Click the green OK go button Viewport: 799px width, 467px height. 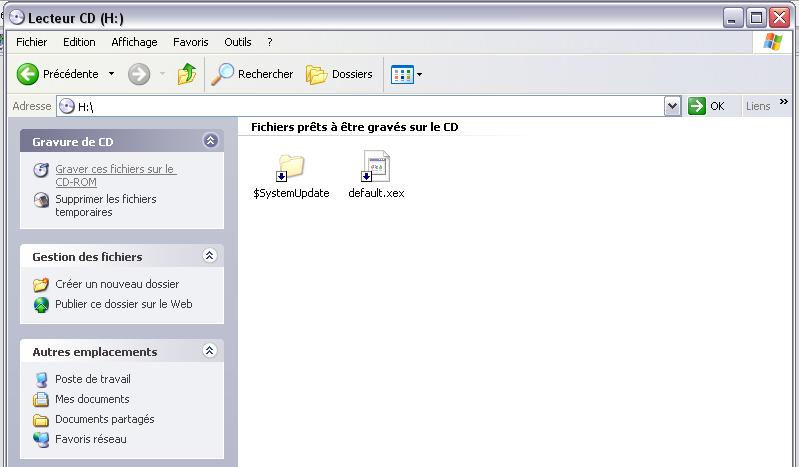pos(706,106)
